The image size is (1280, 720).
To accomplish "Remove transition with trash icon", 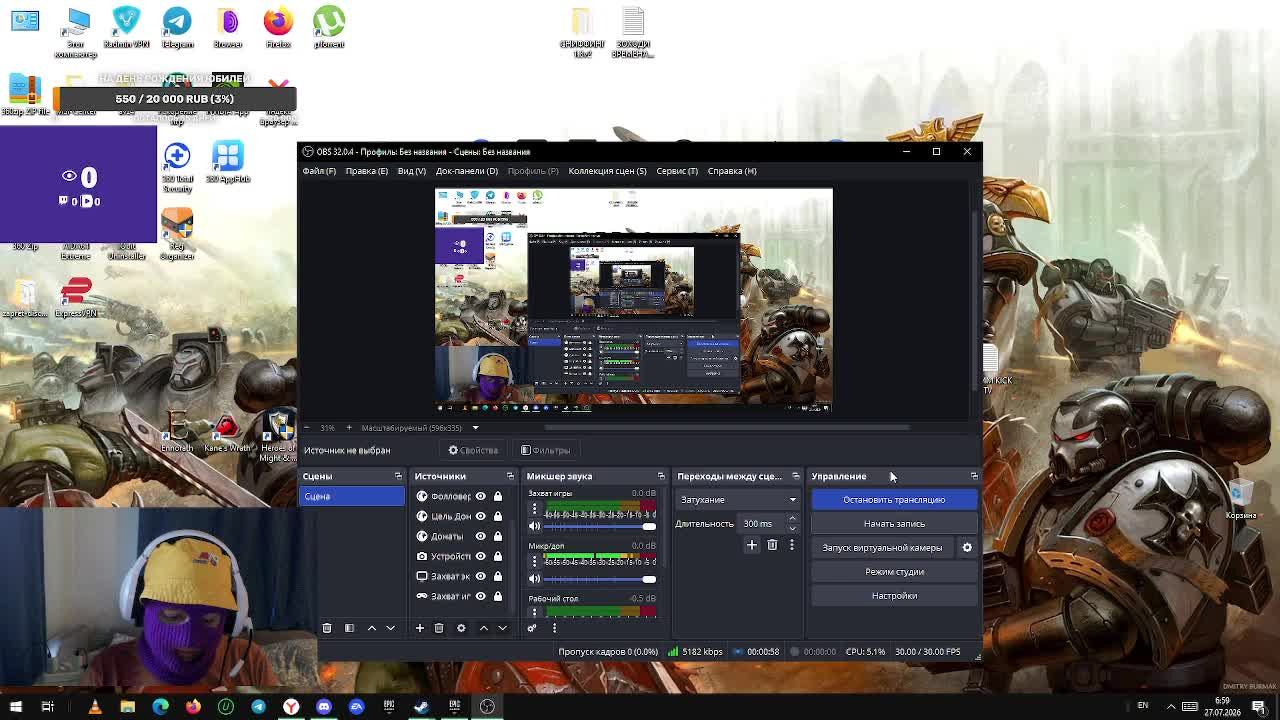I will [772, 545].
